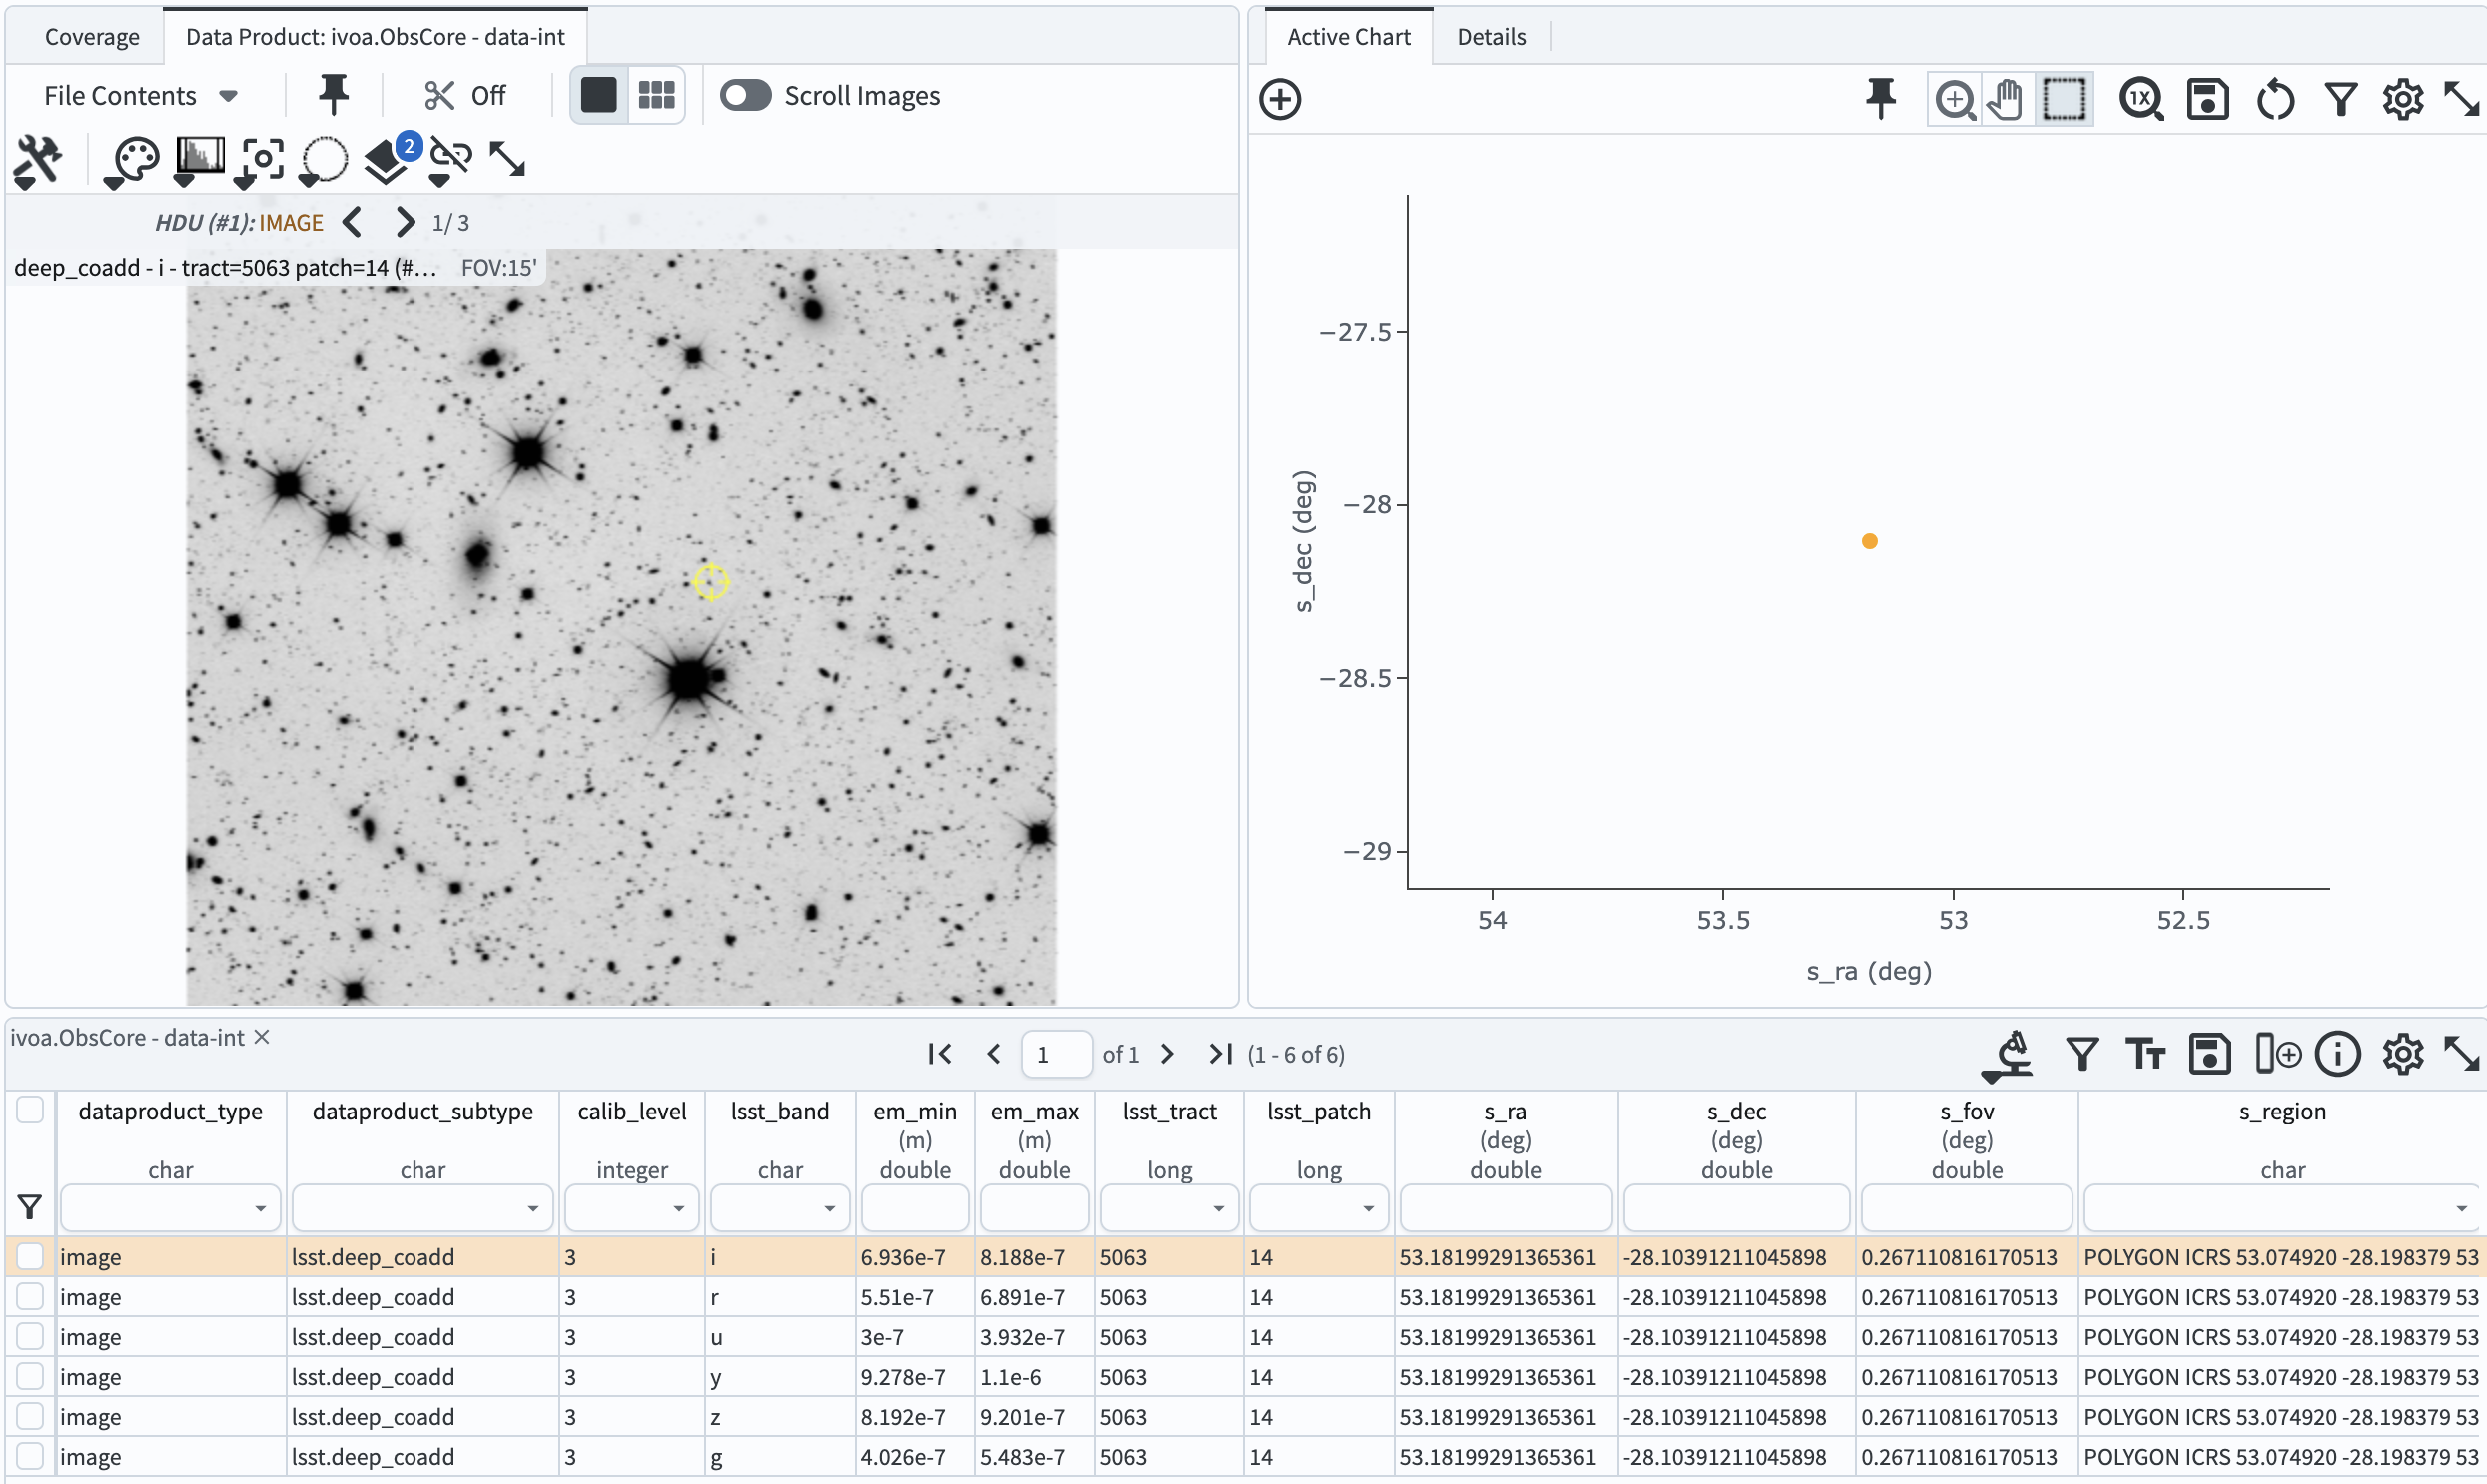Expand the File Contents dropdown
The width and height of the screenshot is (2487, 1484).
click(140, 95)
